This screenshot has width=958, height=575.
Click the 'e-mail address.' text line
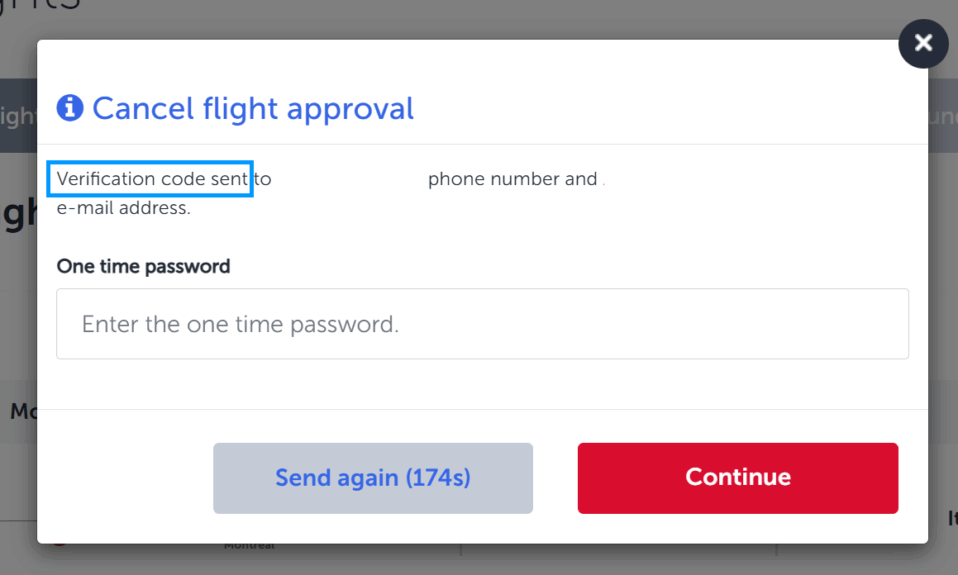tap(123, 208)
